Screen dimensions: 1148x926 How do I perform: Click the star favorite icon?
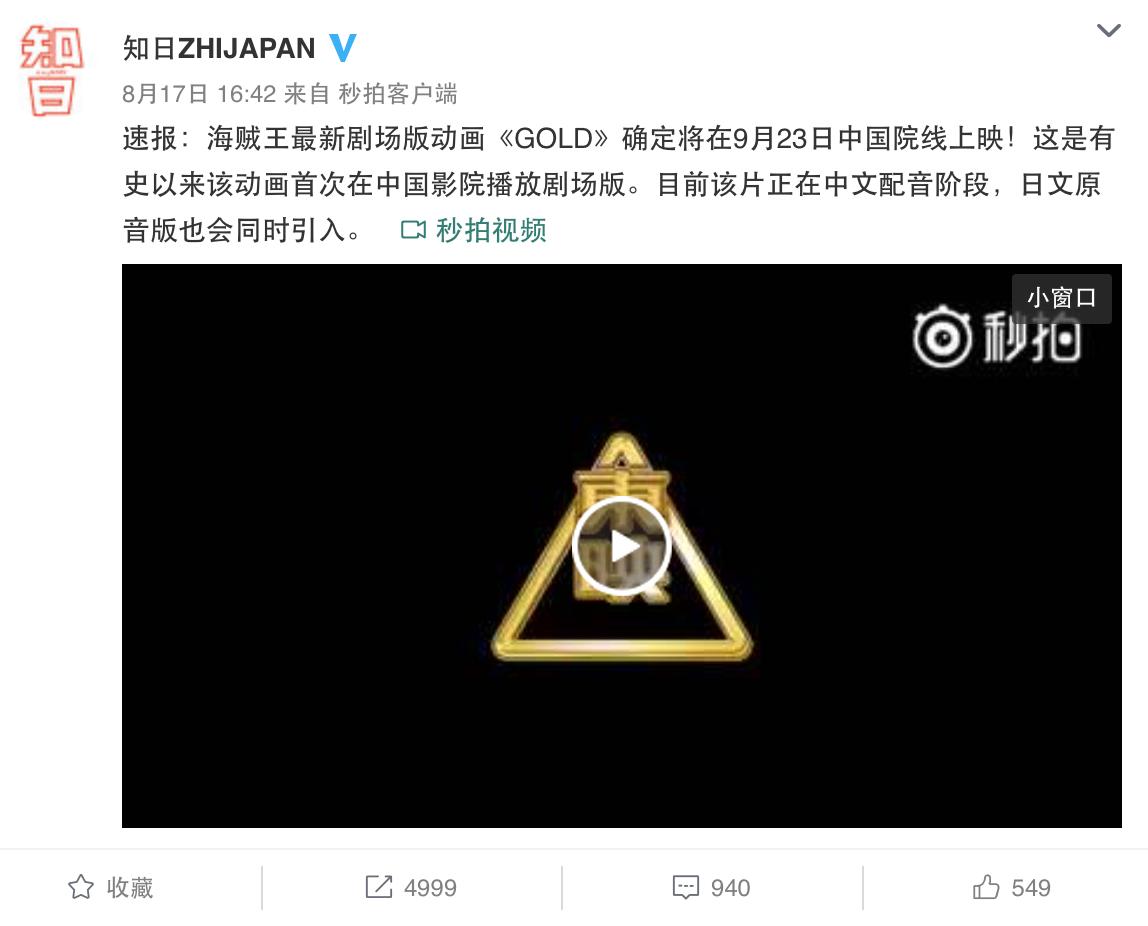click(x=81, y=887)
